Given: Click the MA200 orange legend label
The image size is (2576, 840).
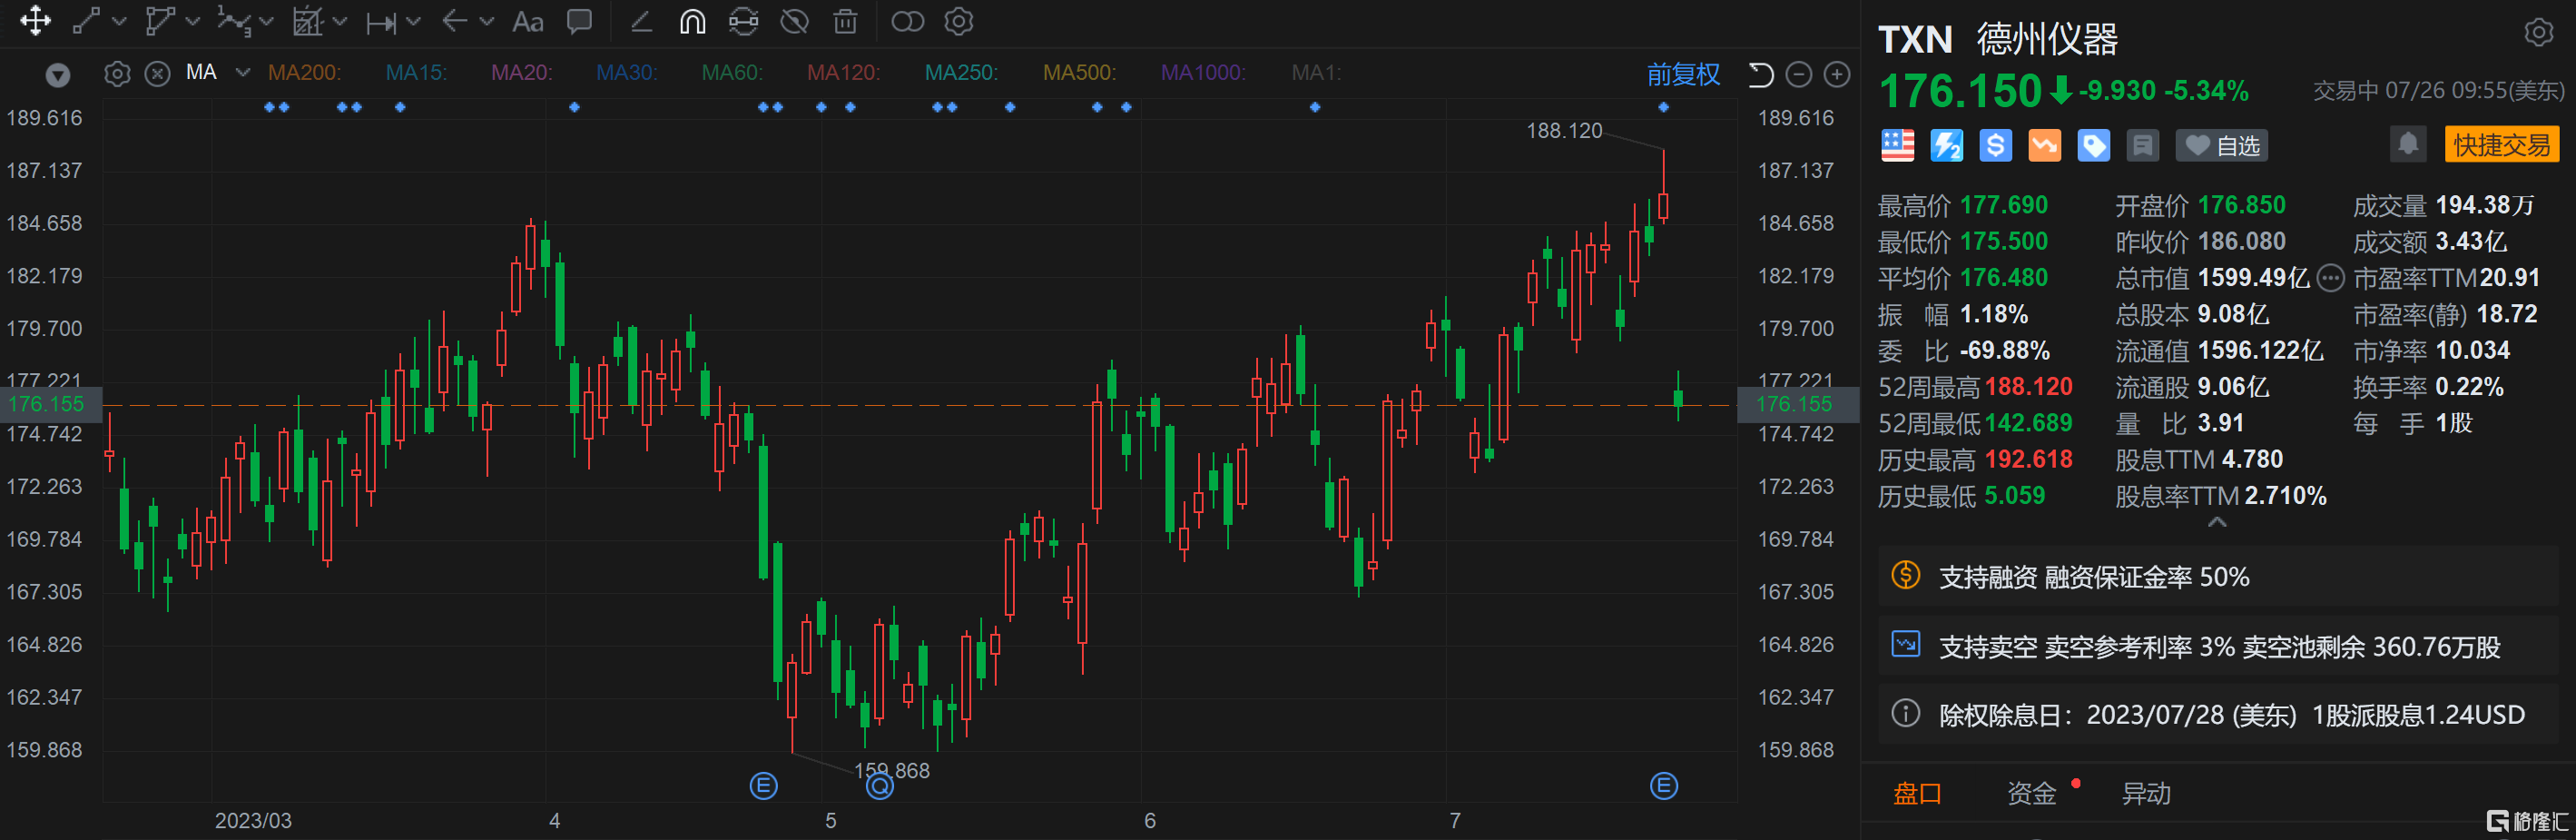Looking at the screenshot, I should pos(304,73).
